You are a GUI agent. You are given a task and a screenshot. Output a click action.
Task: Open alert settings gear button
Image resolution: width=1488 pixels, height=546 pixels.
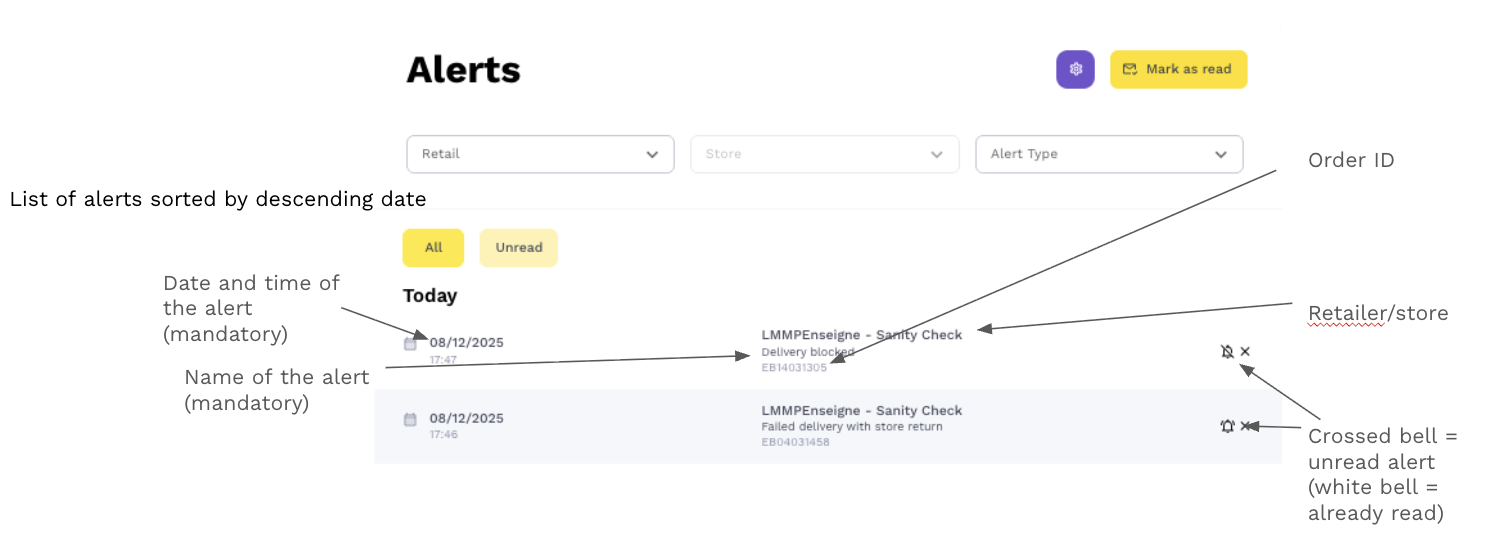click(x=1076, y=69)
